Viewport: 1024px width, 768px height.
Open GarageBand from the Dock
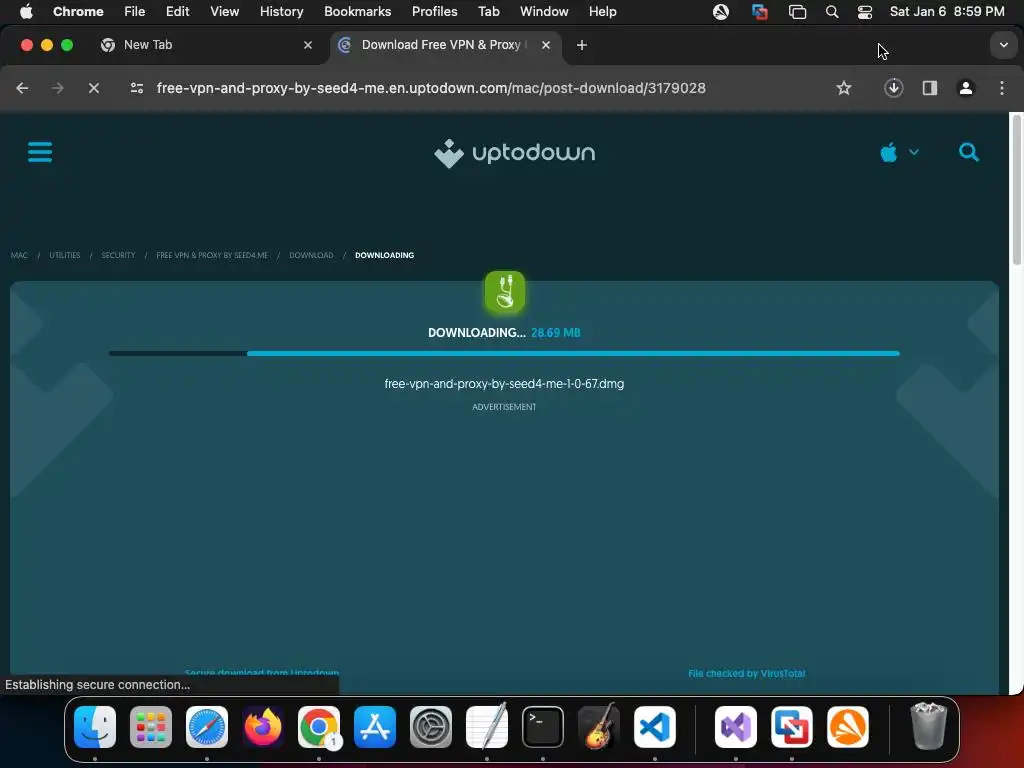(599, 727)
